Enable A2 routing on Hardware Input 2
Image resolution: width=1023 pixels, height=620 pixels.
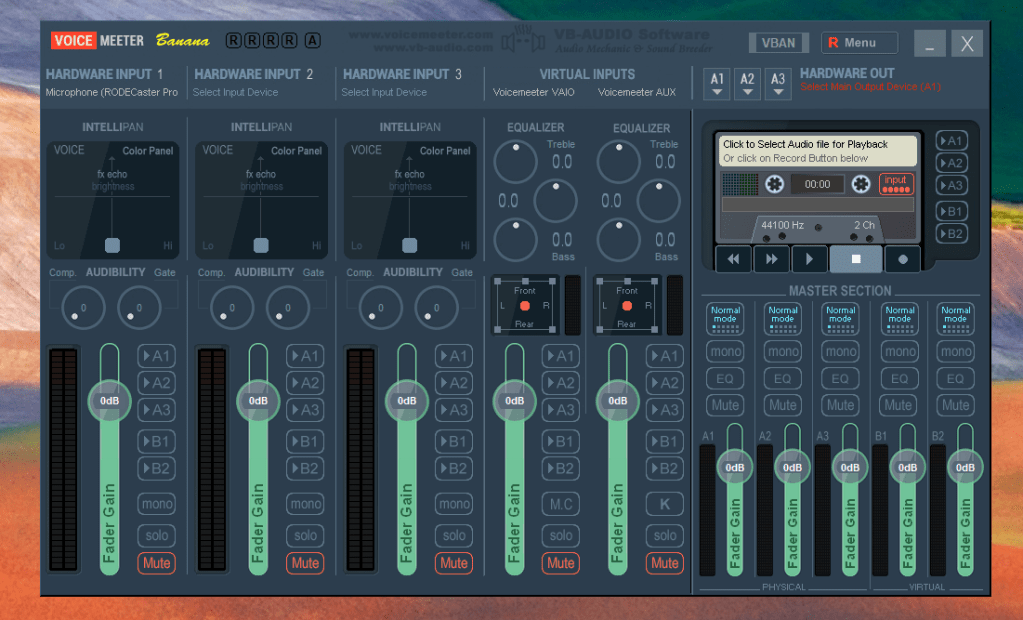click(305, 382)
